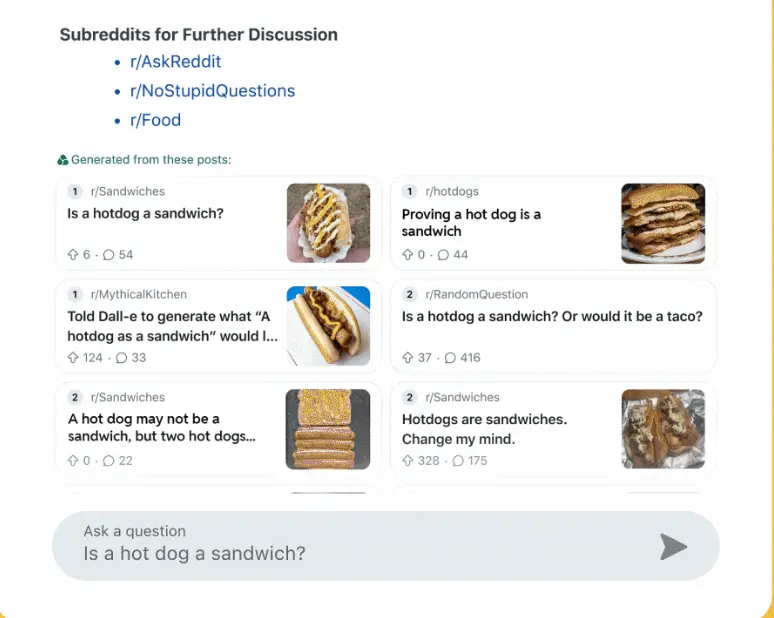774x618 pixels.
Task: Click the 'Ask a question' input field
Action: [350, 545]
